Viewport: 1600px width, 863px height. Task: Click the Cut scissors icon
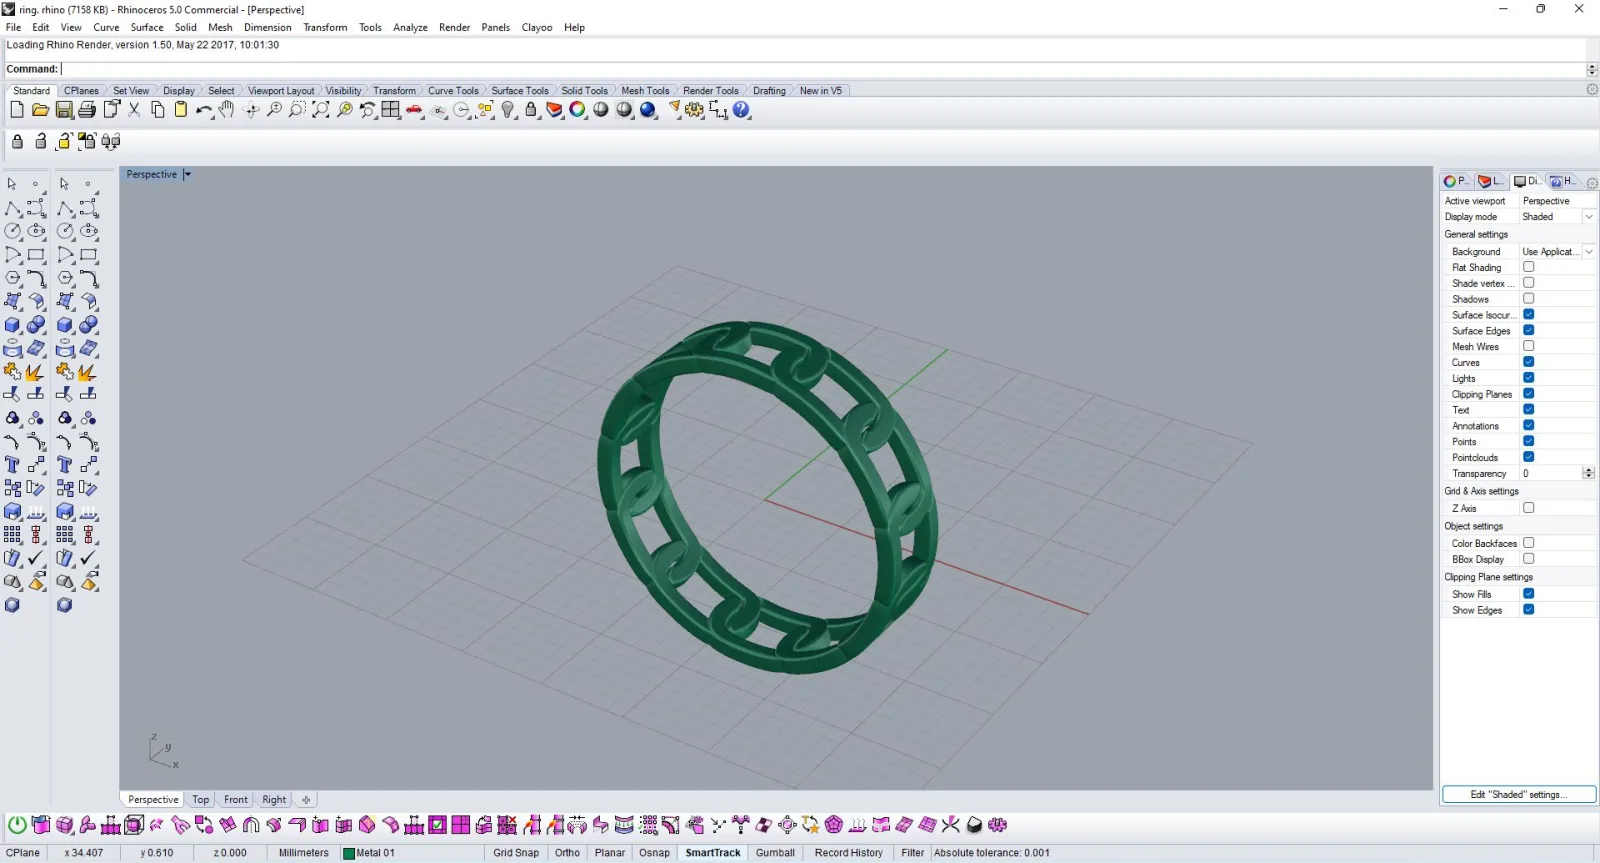pyautogui.click(x=134, y=110)
